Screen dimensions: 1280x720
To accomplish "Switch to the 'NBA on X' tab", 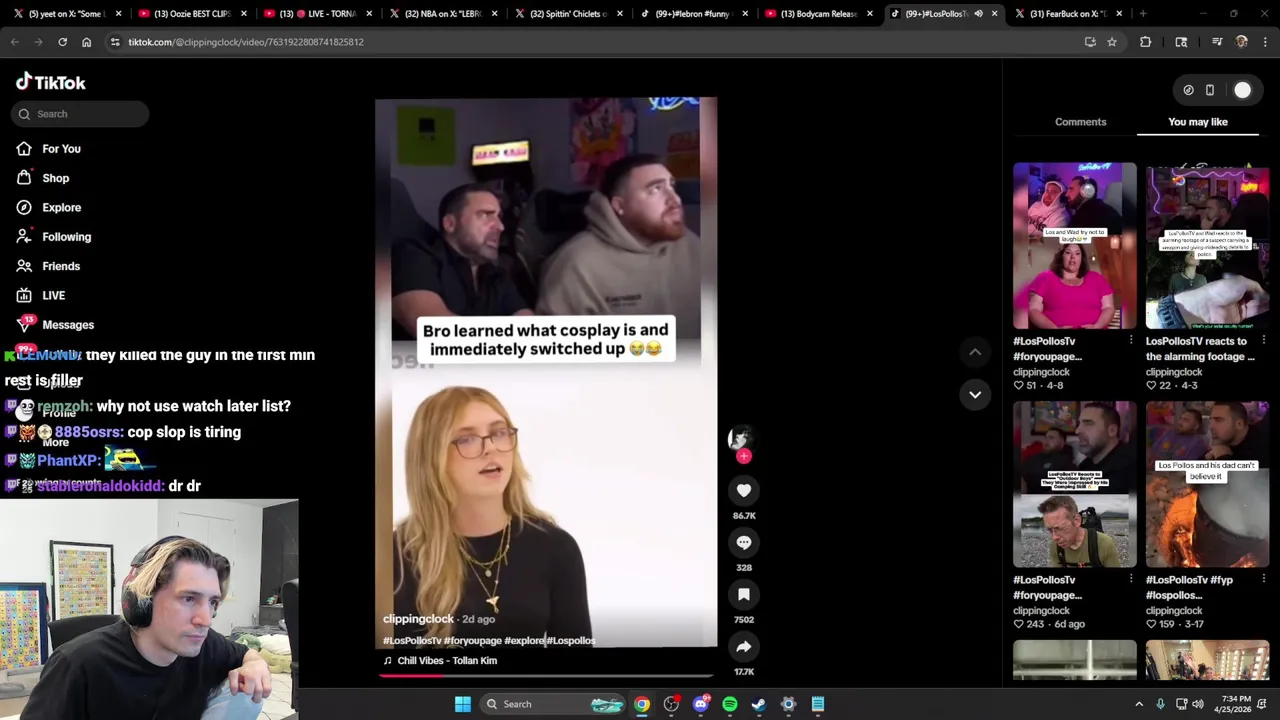I will [x=442, y=14].
